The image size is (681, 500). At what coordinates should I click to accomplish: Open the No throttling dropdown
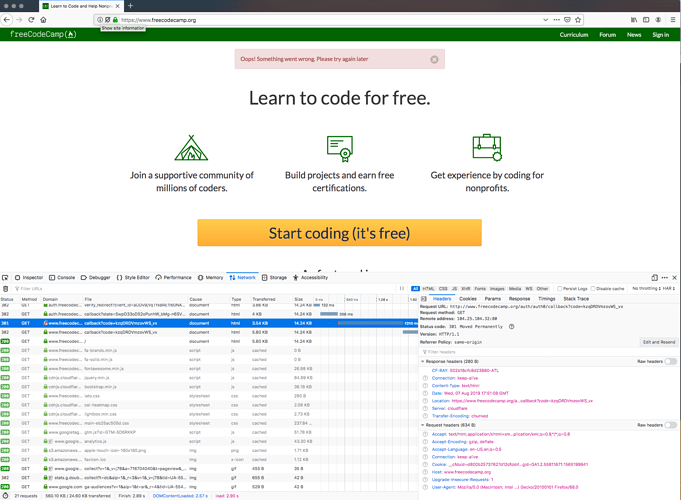point(646,288)
